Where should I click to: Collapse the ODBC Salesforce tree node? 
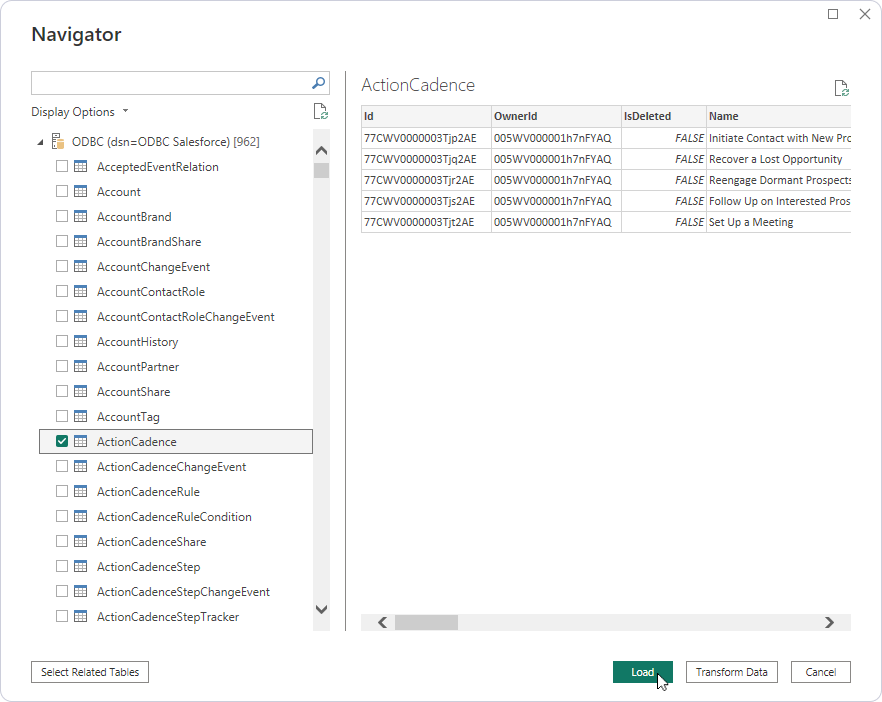[x=40, y=142]
